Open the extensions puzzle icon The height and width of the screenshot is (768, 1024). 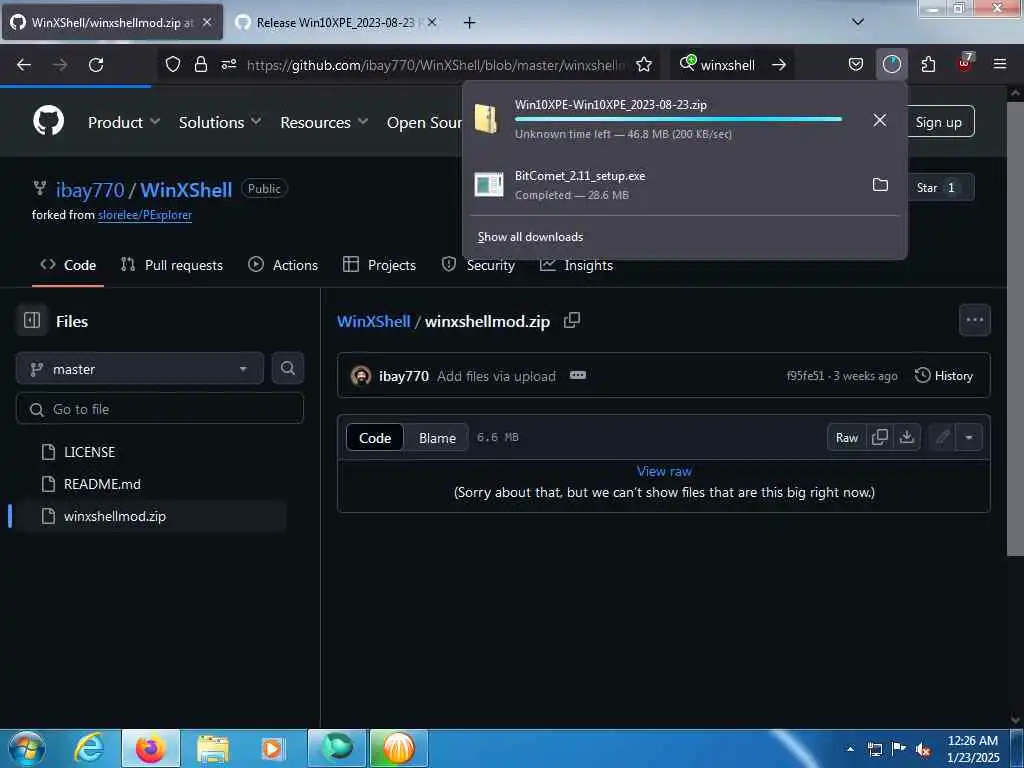[x=928, y=65]
